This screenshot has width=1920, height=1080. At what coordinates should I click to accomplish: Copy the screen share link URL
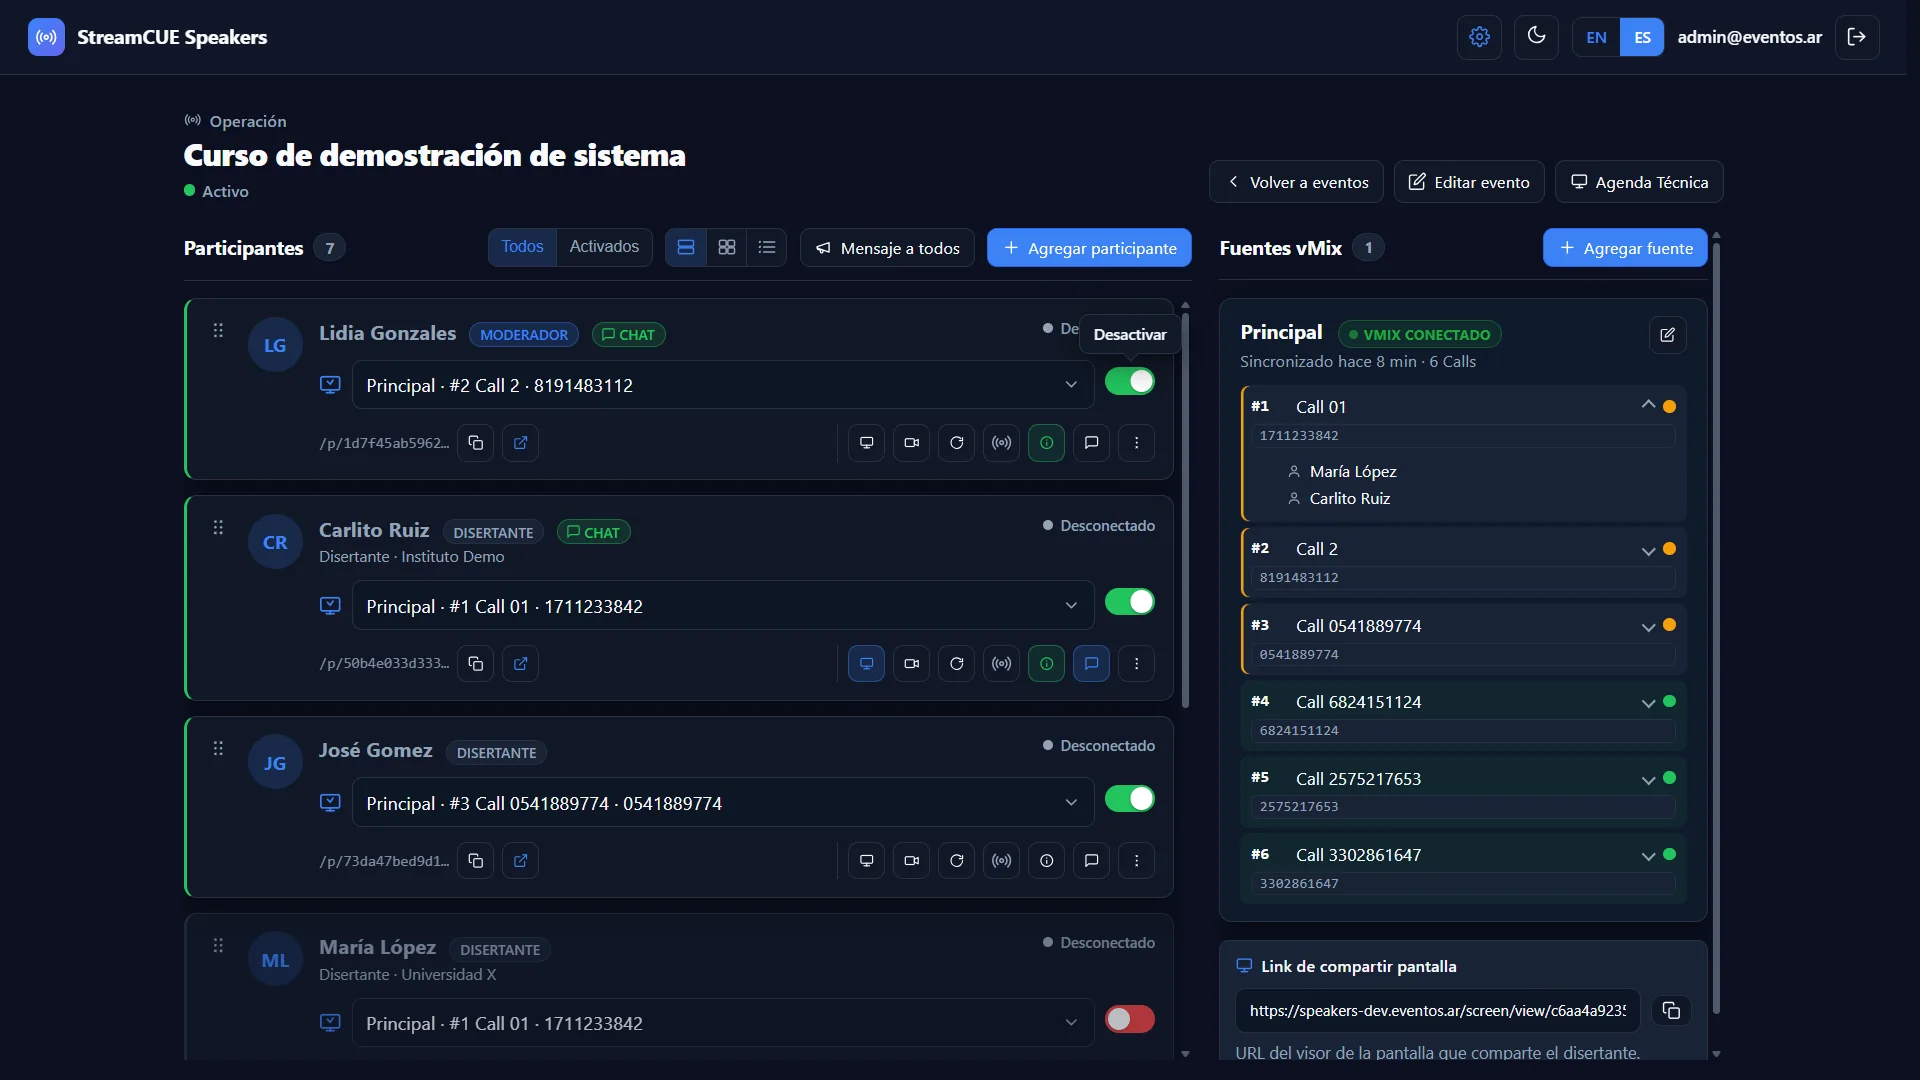(1671, 1011)
